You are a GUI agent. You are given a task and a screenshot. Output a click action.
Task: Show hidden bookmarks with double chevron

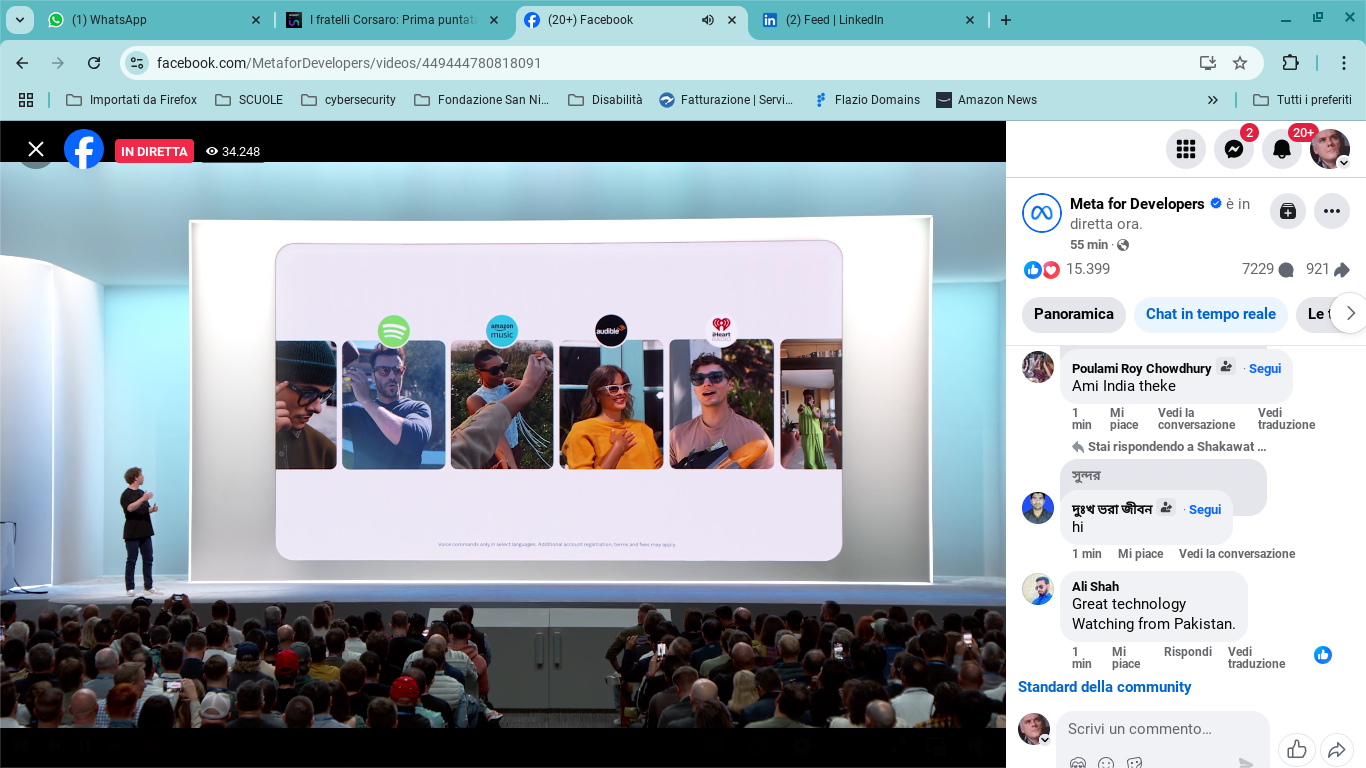(1213, 100)
